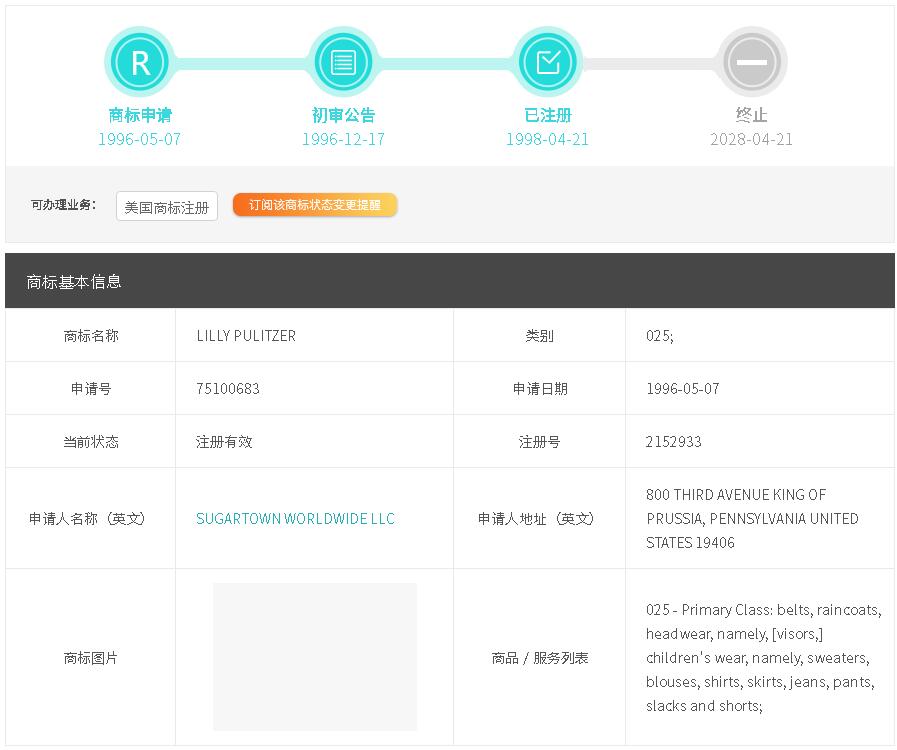897x750 pixels.
Task: Click the 初审公告 document list icon
Action: 343,62
